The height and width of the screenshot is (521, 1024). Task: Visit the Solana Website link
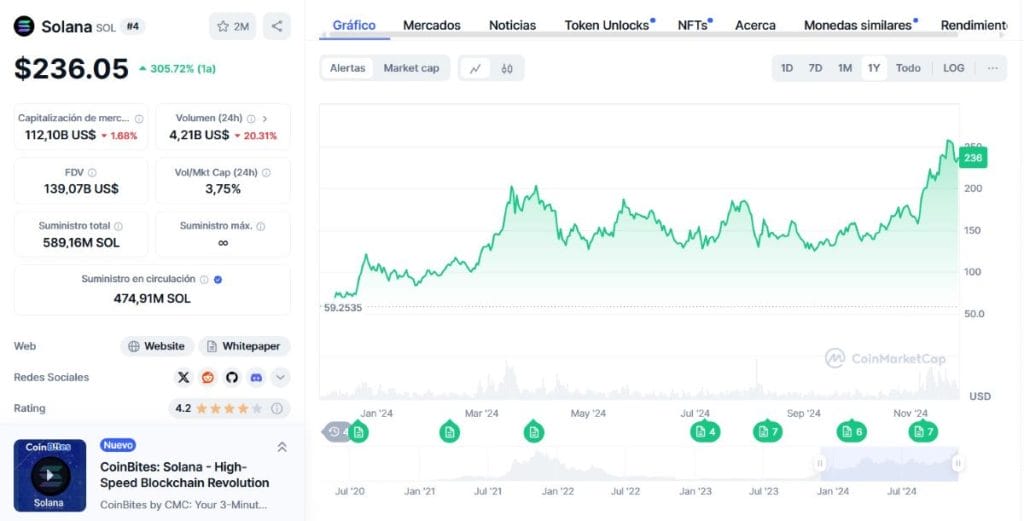(157, 346)
